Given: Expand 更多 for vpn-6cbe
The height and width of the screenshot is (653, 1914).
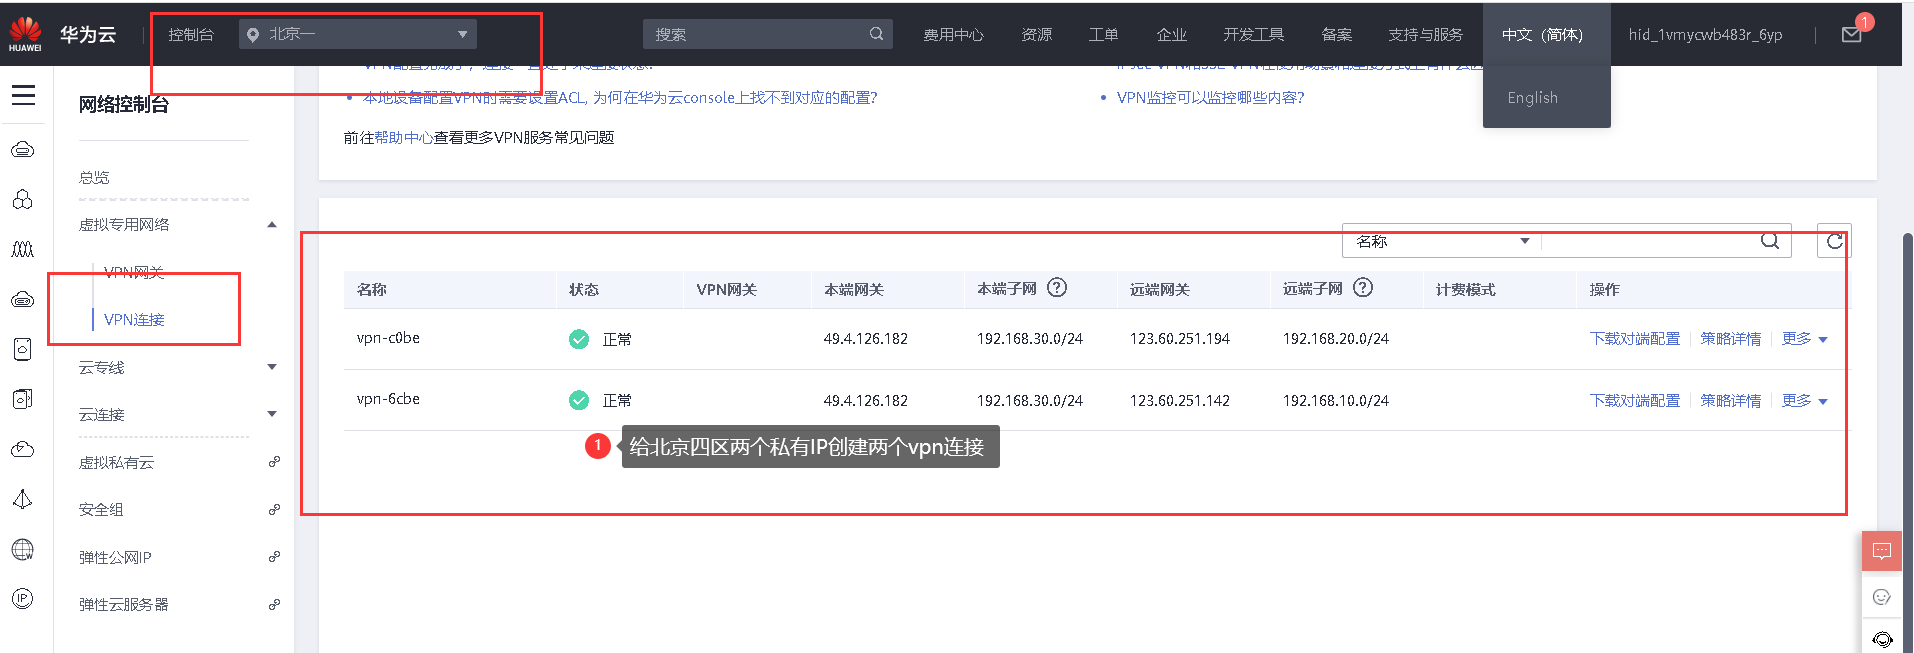Looking at the screenshot, I should click(x=1804, y=400).
